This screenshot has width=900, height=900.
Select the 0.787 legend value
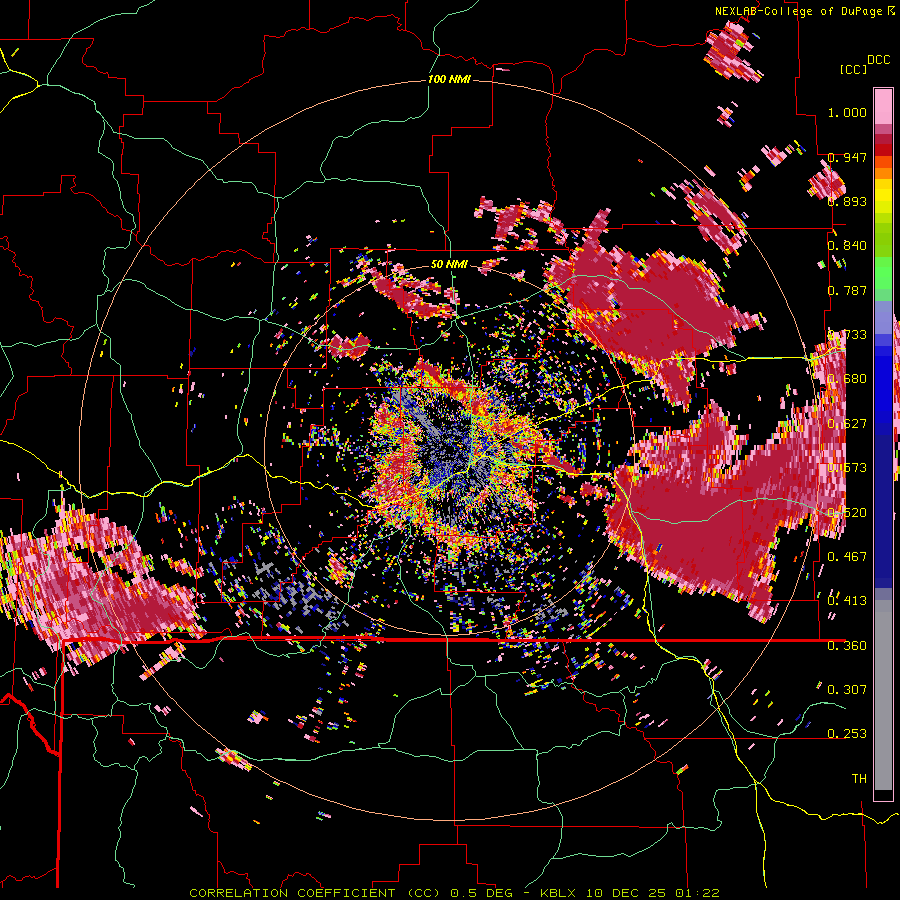tap(847, 290)
